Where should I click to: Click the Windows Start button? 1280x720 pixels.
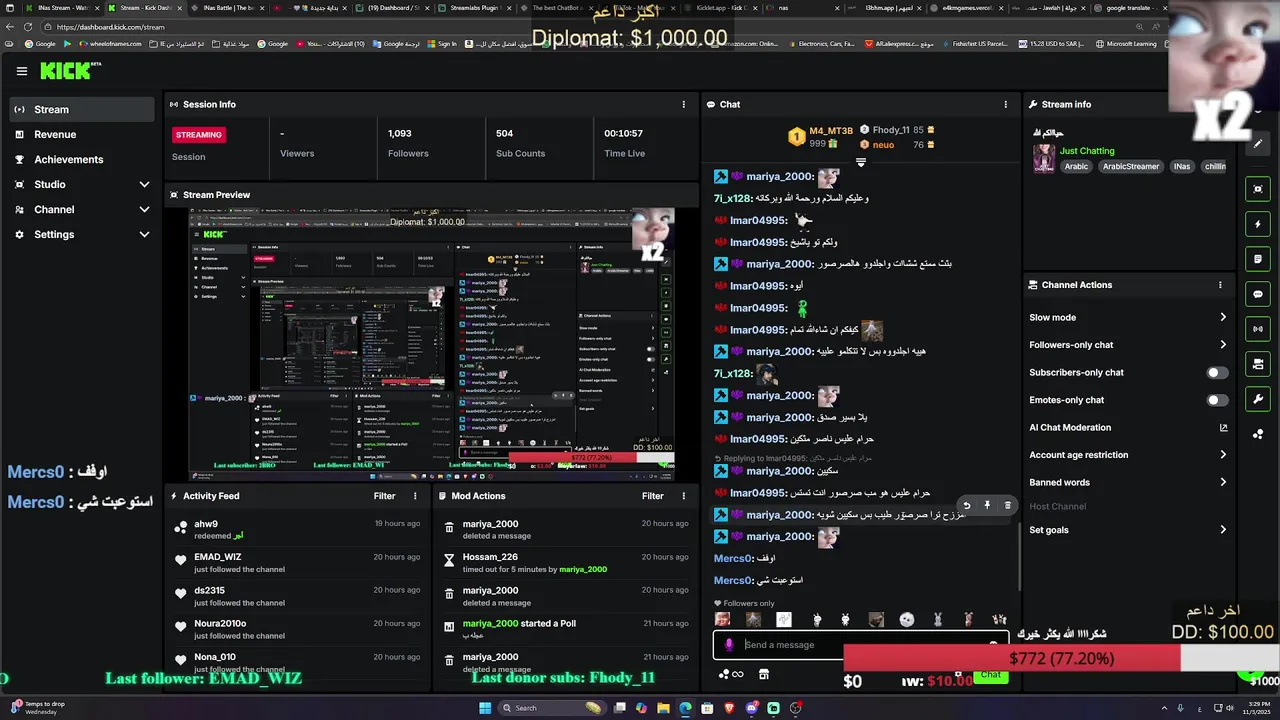coord(485,708)
